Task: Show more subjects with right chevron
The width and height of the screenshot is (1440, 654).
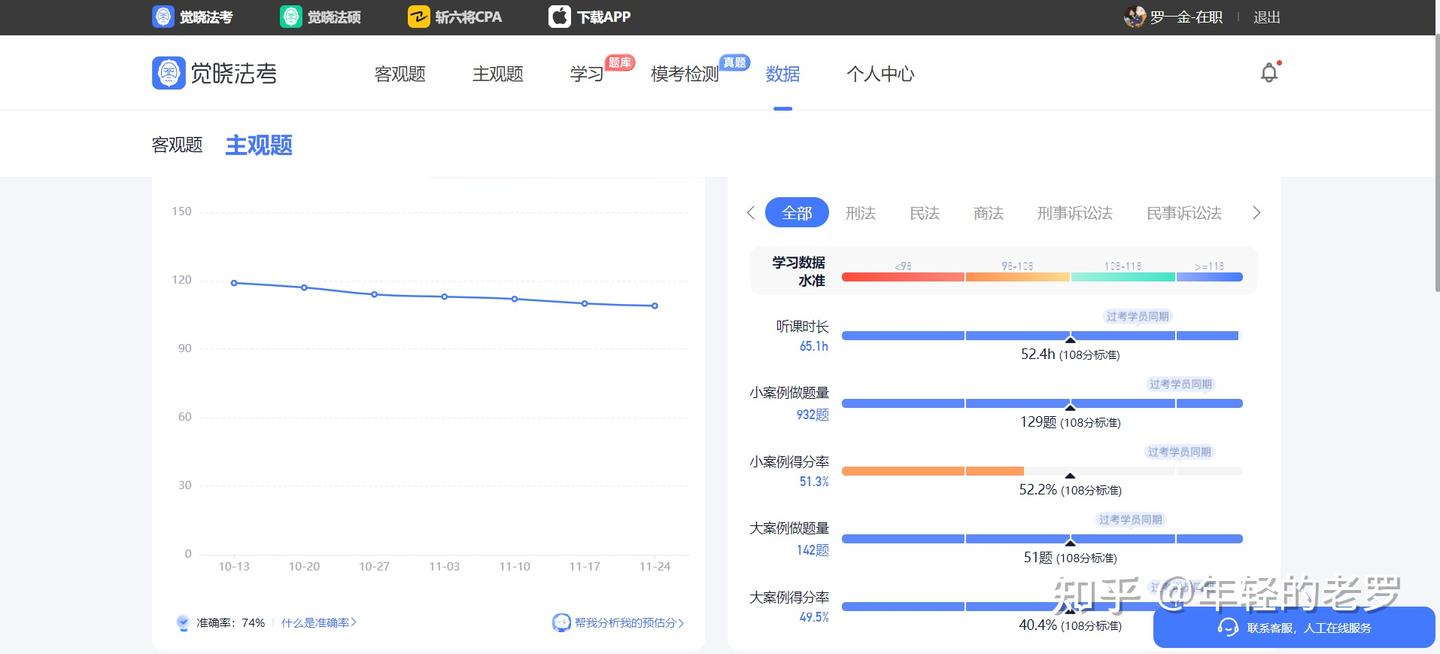Action: (x=1257, y=213)
